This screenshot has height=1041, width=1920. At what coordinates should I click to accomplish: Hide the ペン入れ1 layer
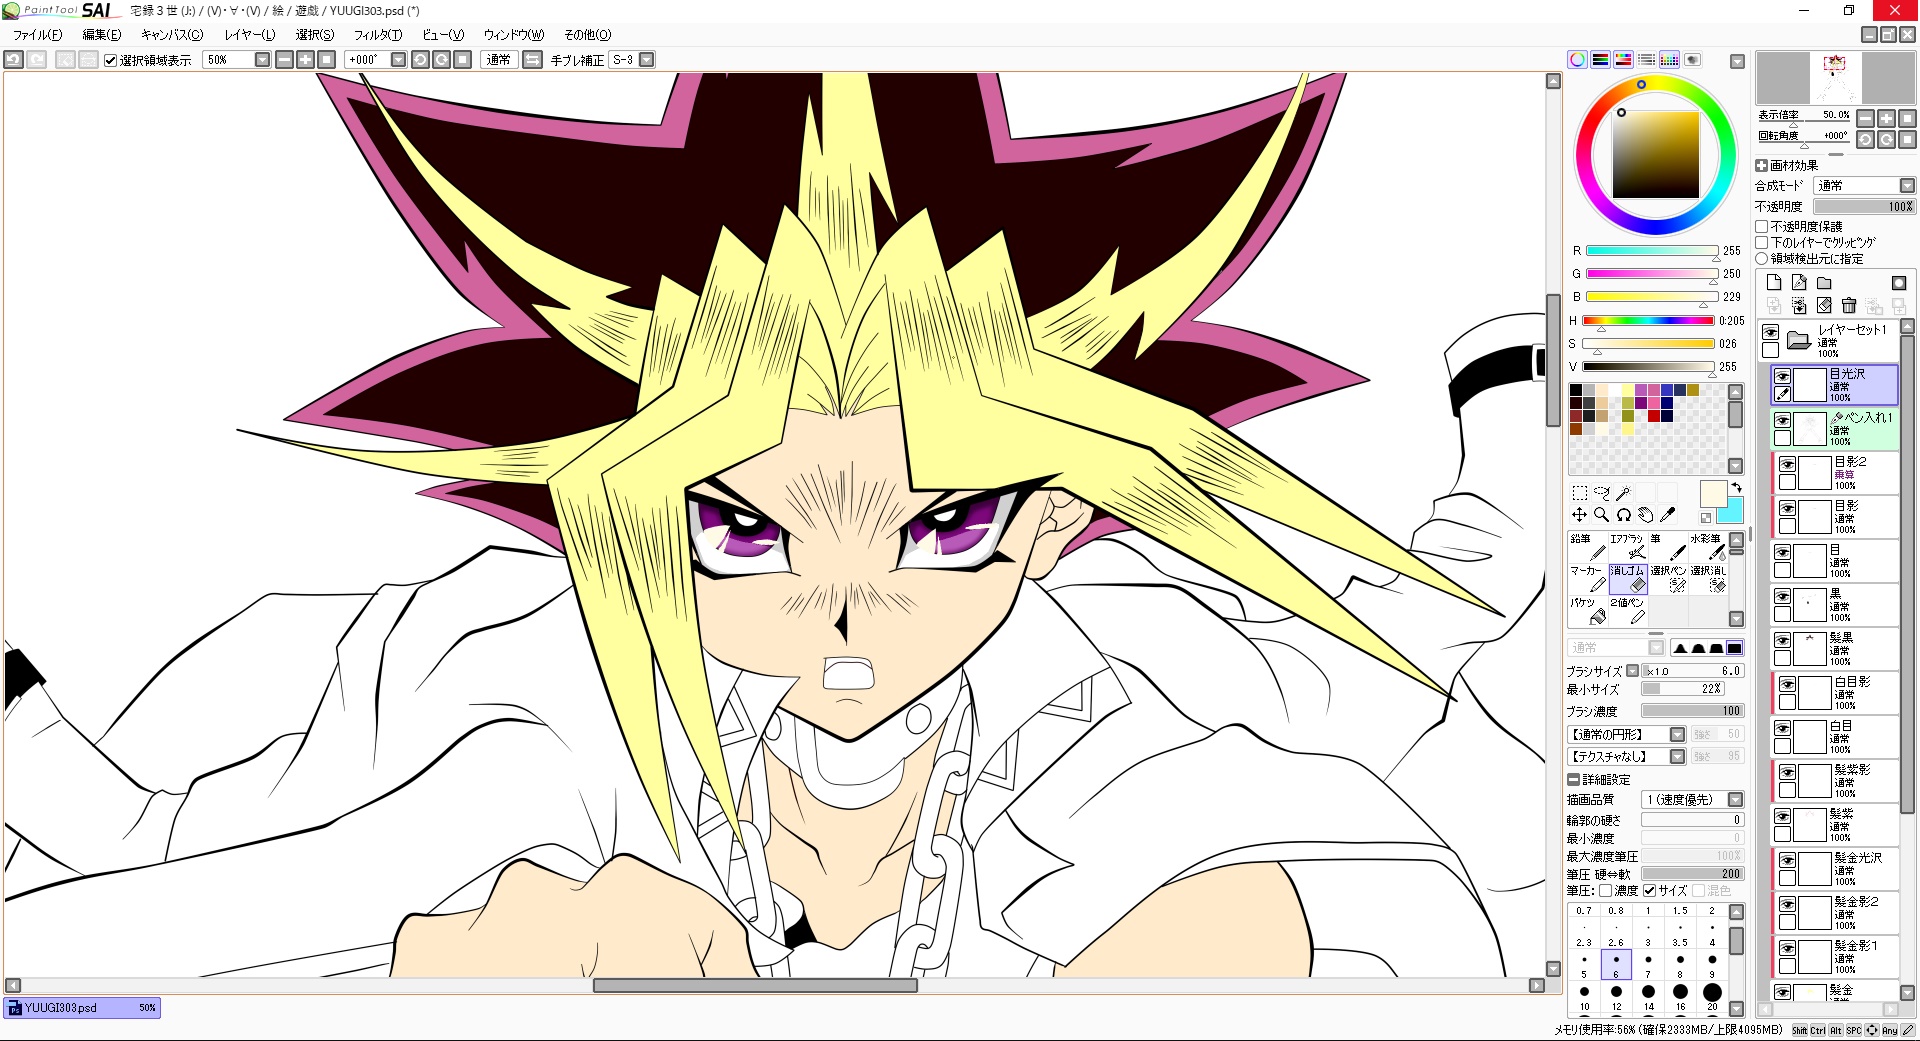click(x=1783, y=421)
